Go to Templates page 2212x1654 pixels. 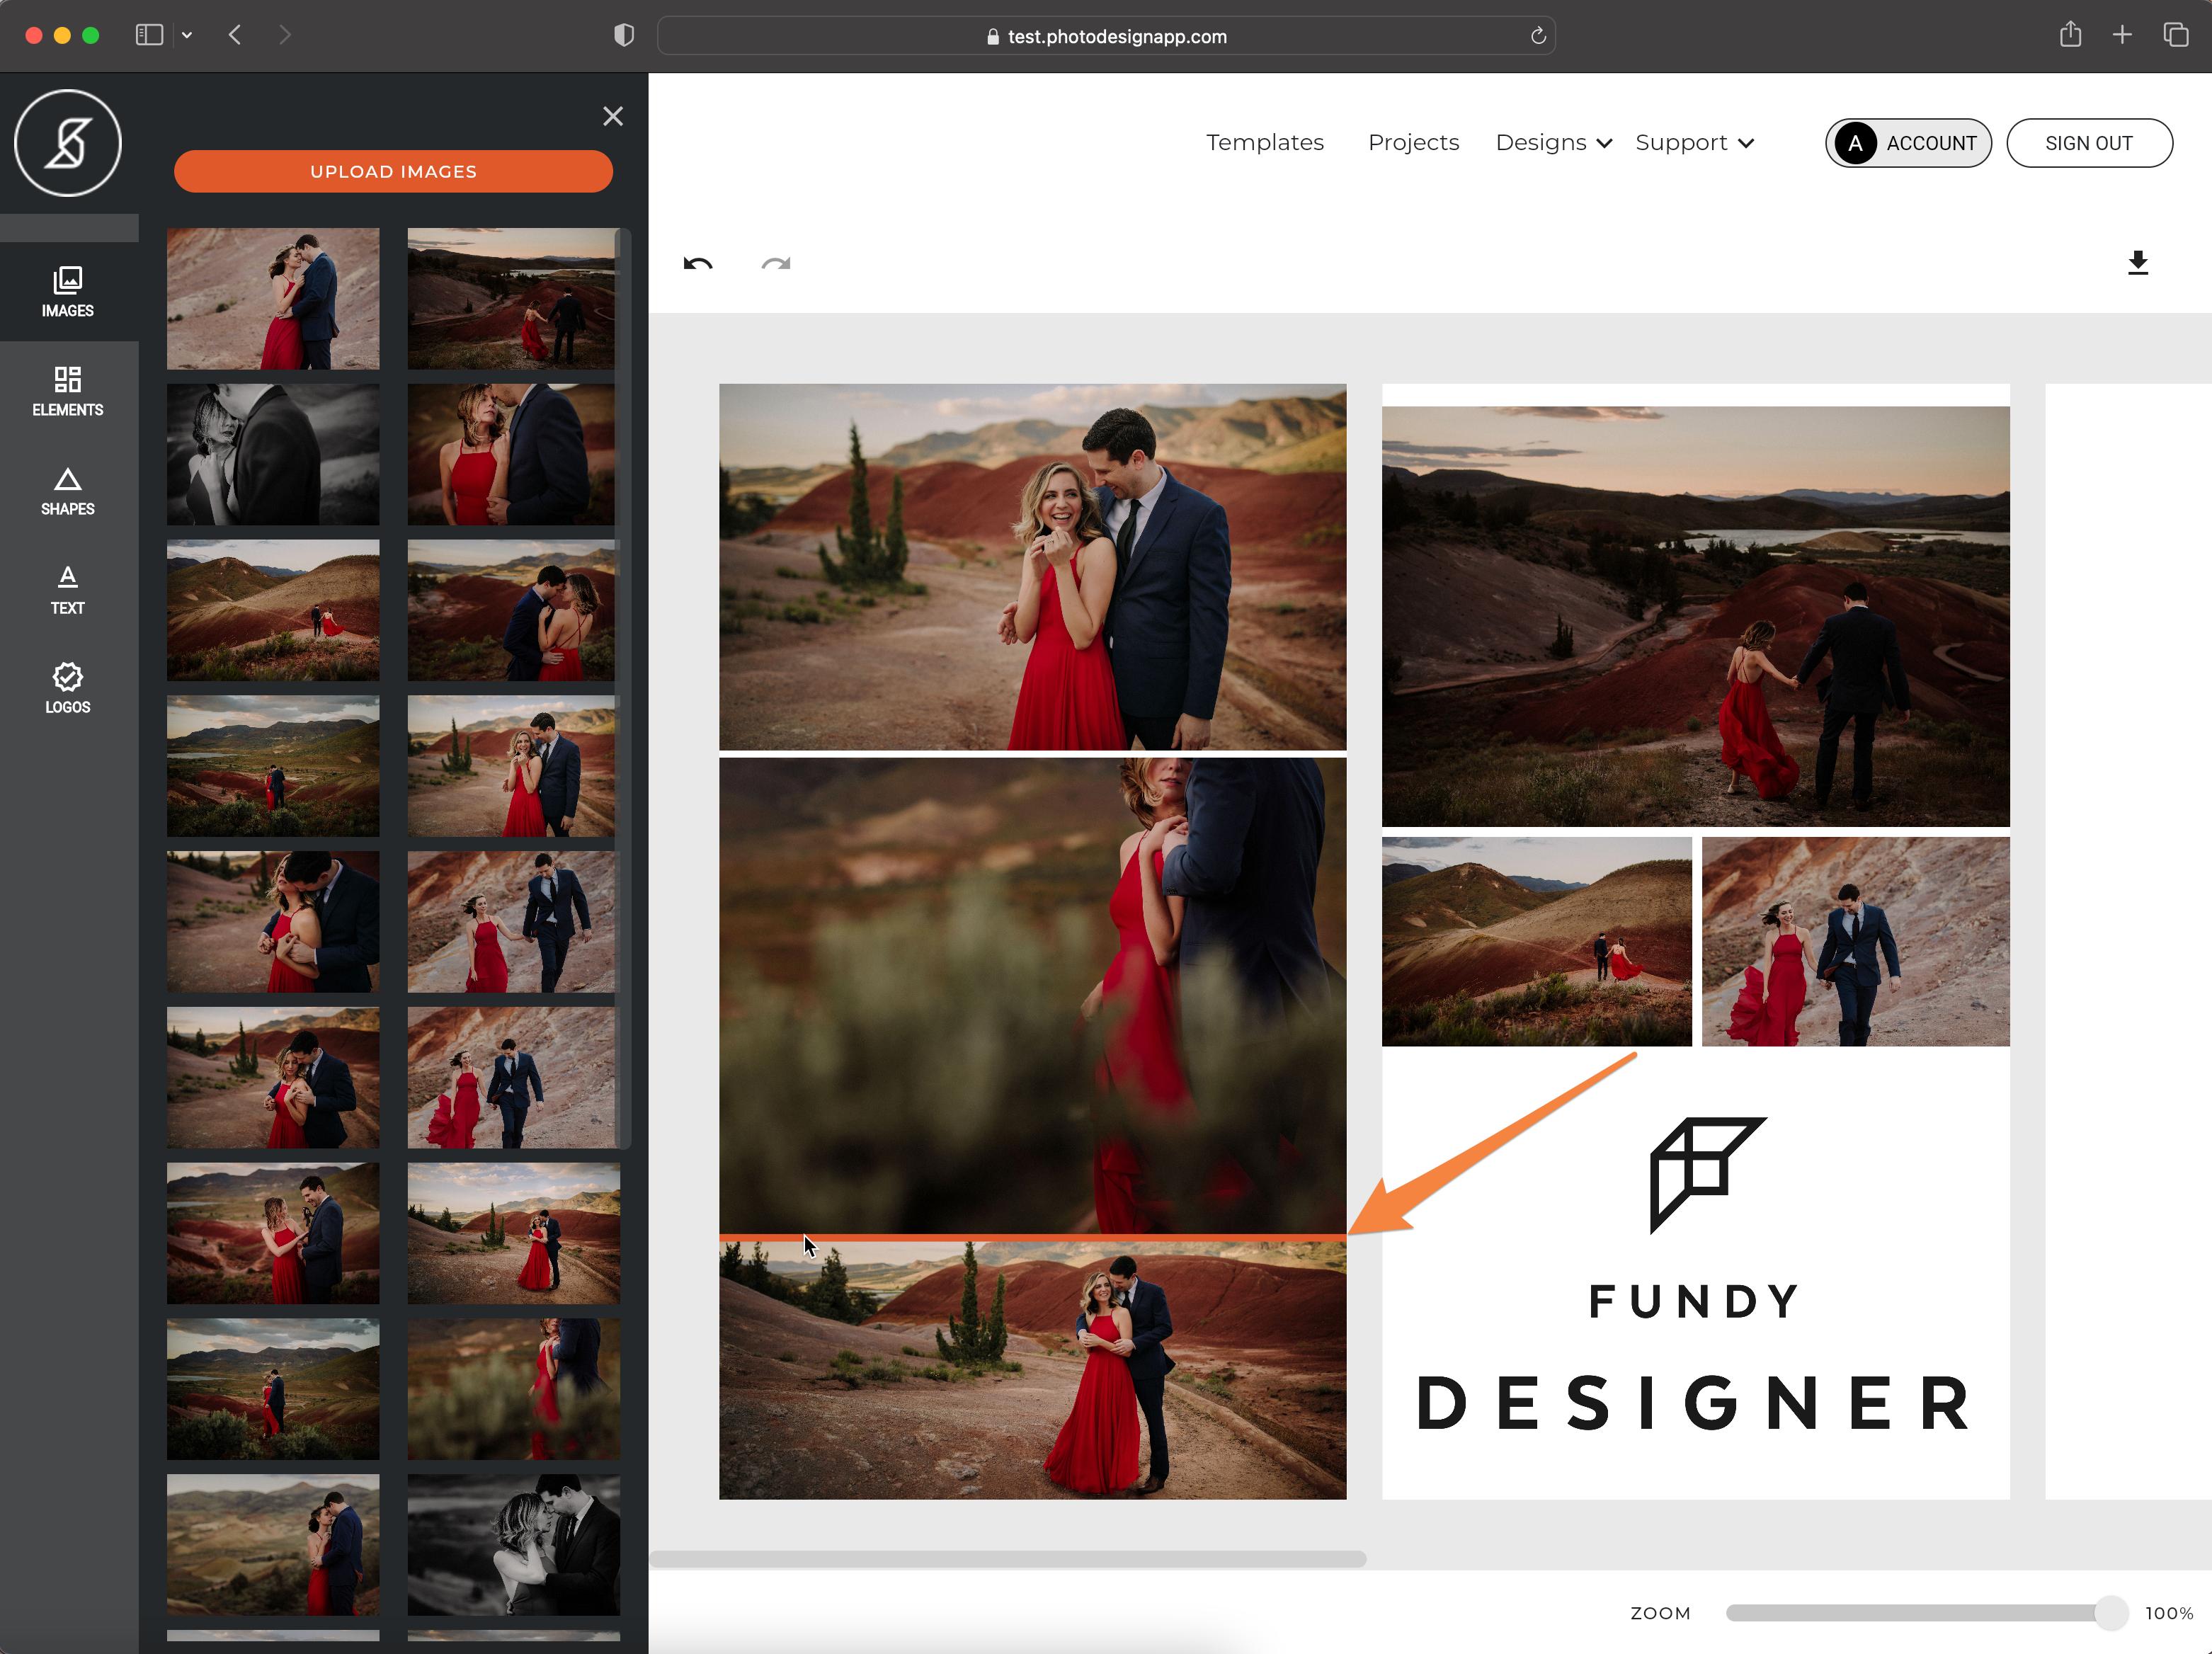tap(1265, 143)
